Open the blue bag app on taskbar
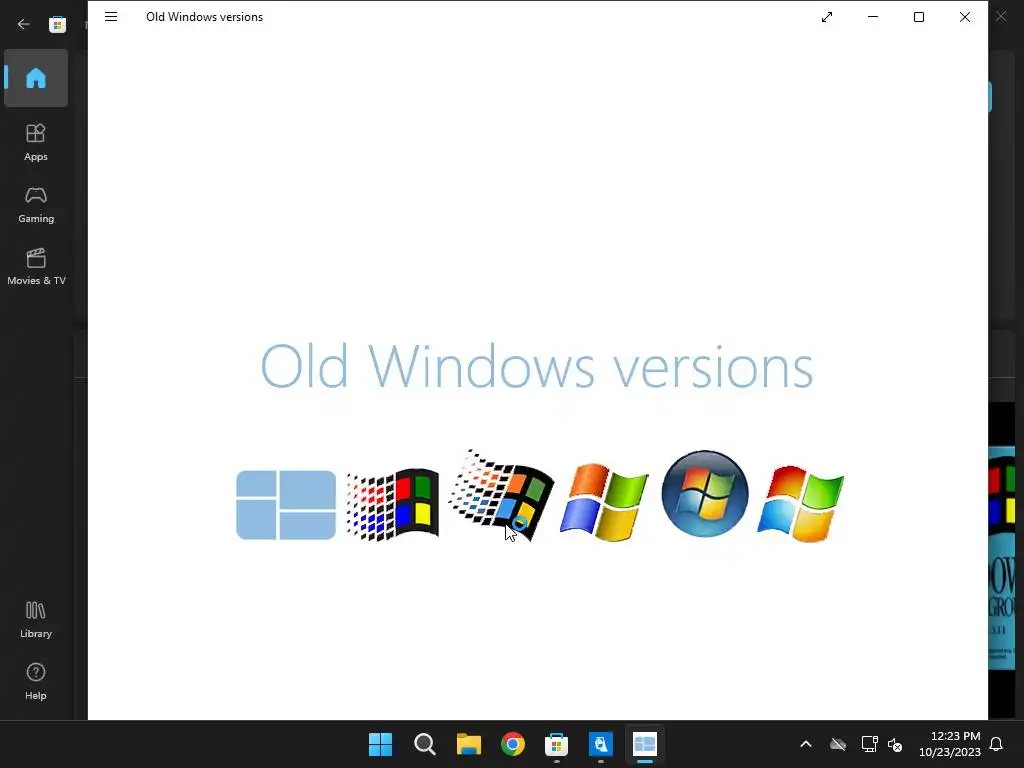The height and width of the screenshot is (768, 1024). click(601, 744)
